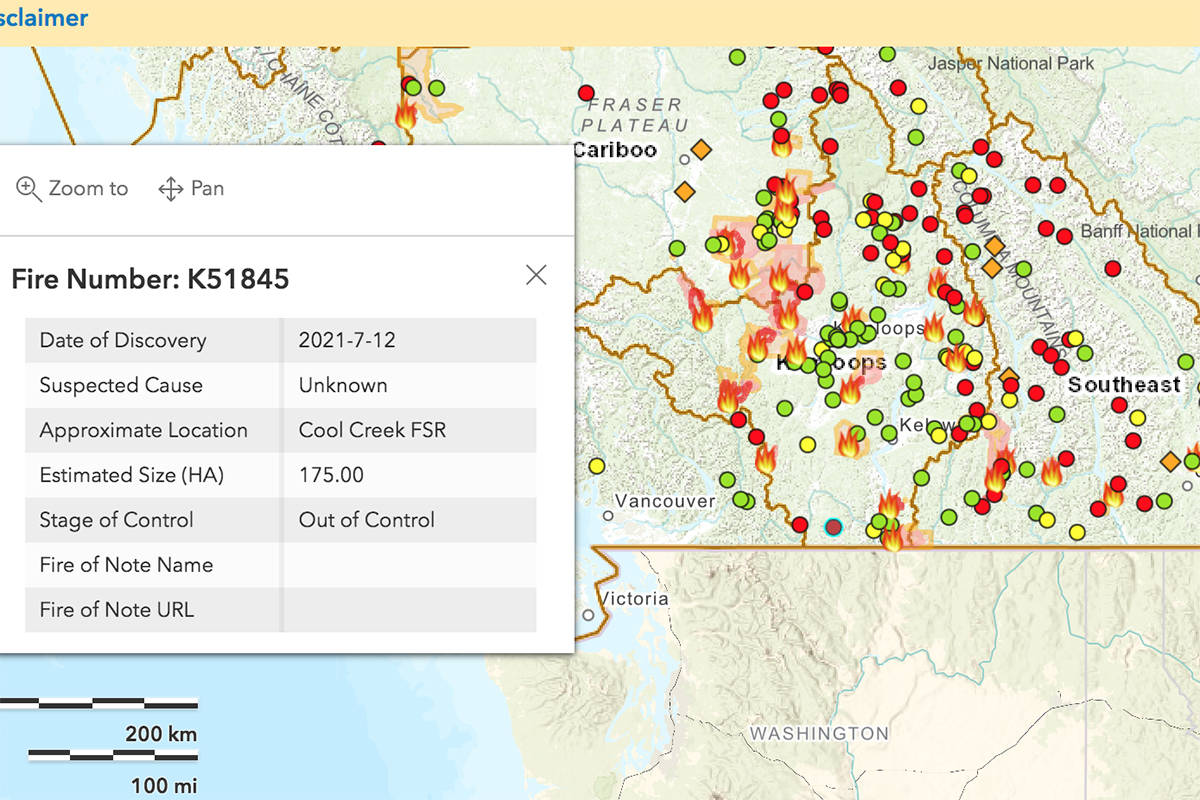Click orange diamond marker beside Cariboo label
This screenshot has height=800, width=1200.
(x=700, y=149)
